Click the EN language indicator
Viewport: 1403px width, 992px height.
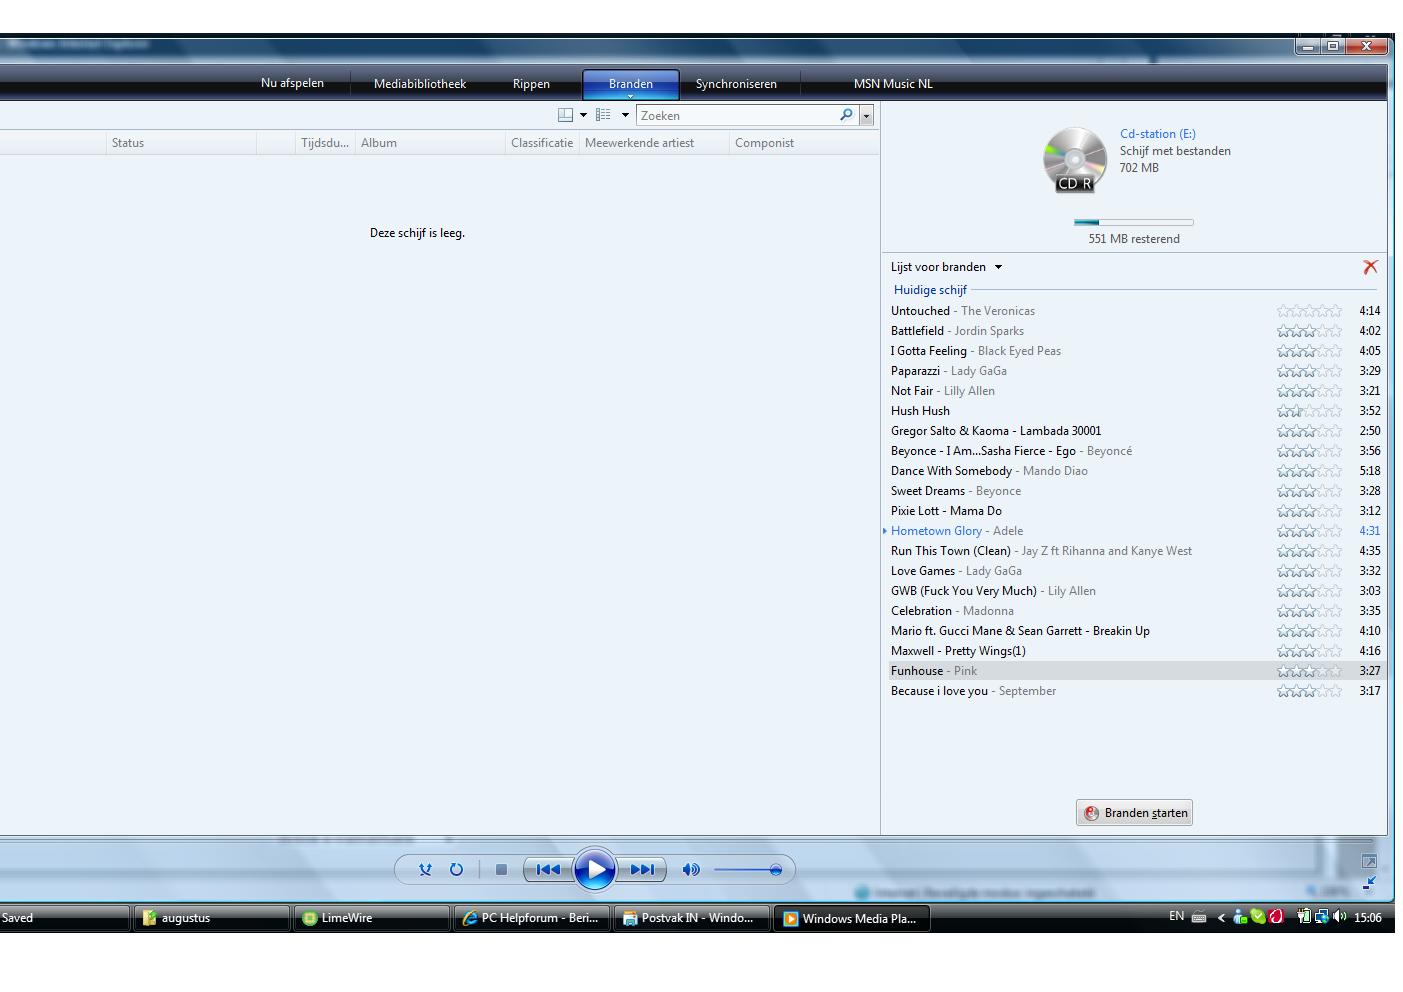(x=1176, y=916)
